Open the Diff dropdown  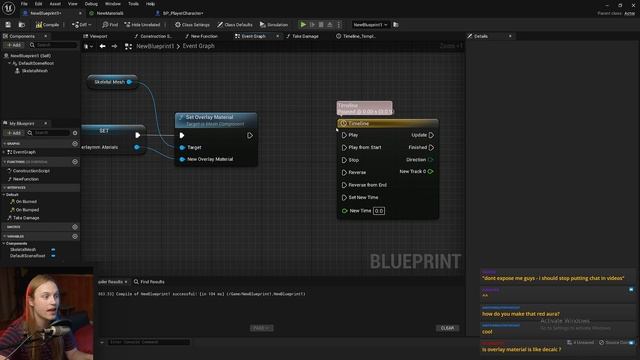(82, 25)
